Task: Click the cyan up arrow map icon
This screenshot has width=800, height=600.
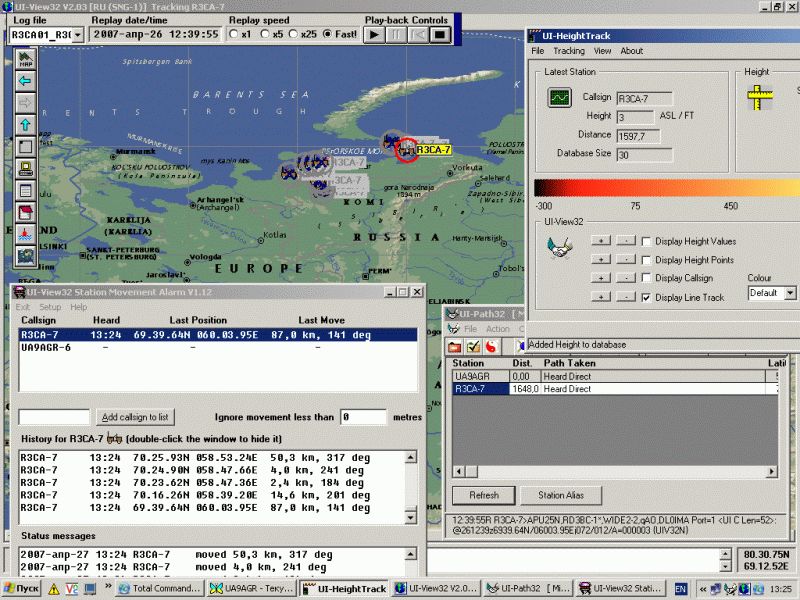Action: click(26, 124)
